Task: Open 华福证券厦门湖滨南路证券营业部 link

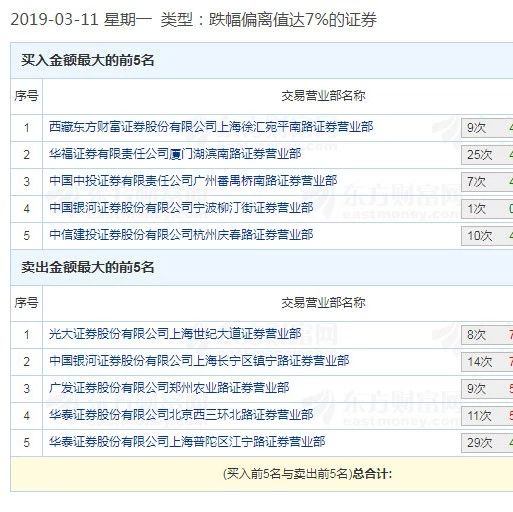Action: tap(175, 154)
